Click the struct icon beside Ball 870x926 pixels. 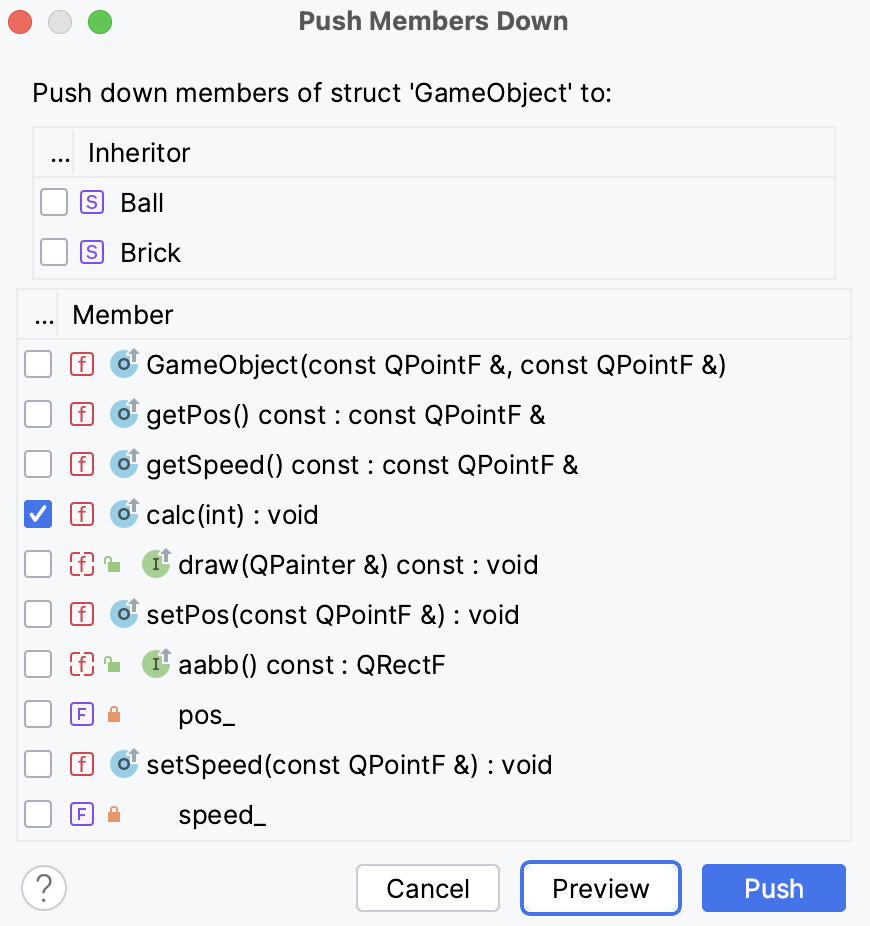[92, 202]
